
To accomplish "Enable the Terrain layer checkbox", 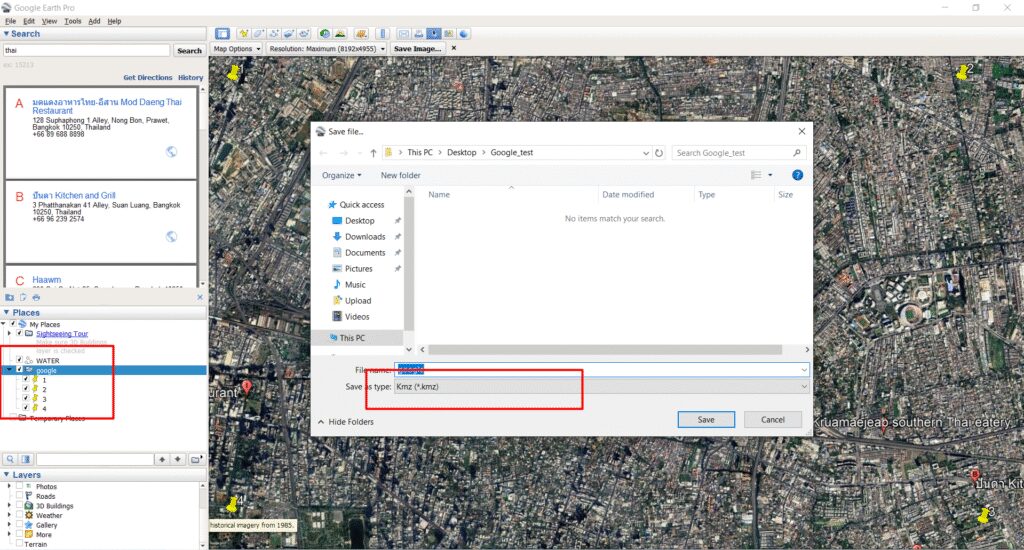I will (19, 543).
